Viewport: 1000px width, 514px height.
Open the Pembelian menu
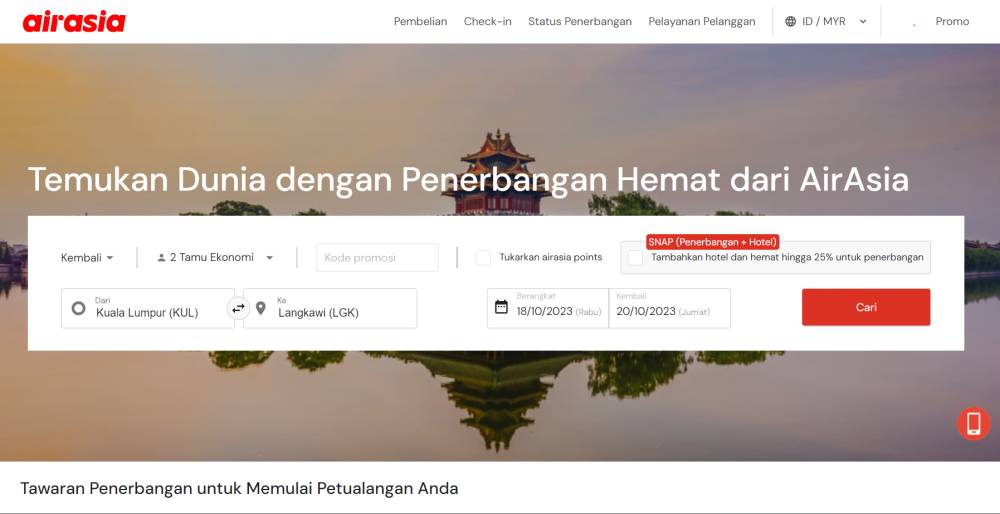click(420, 22)
